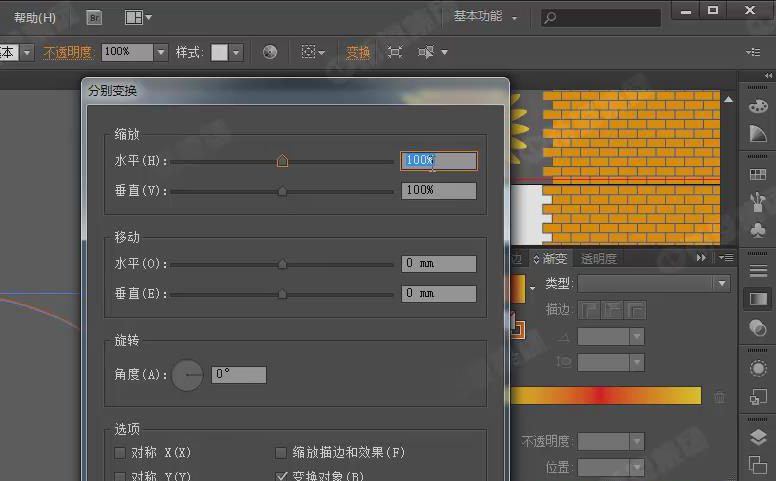Open the Layers panel icon
Viewport: 776px width, 481px height.
coord(758,437)
